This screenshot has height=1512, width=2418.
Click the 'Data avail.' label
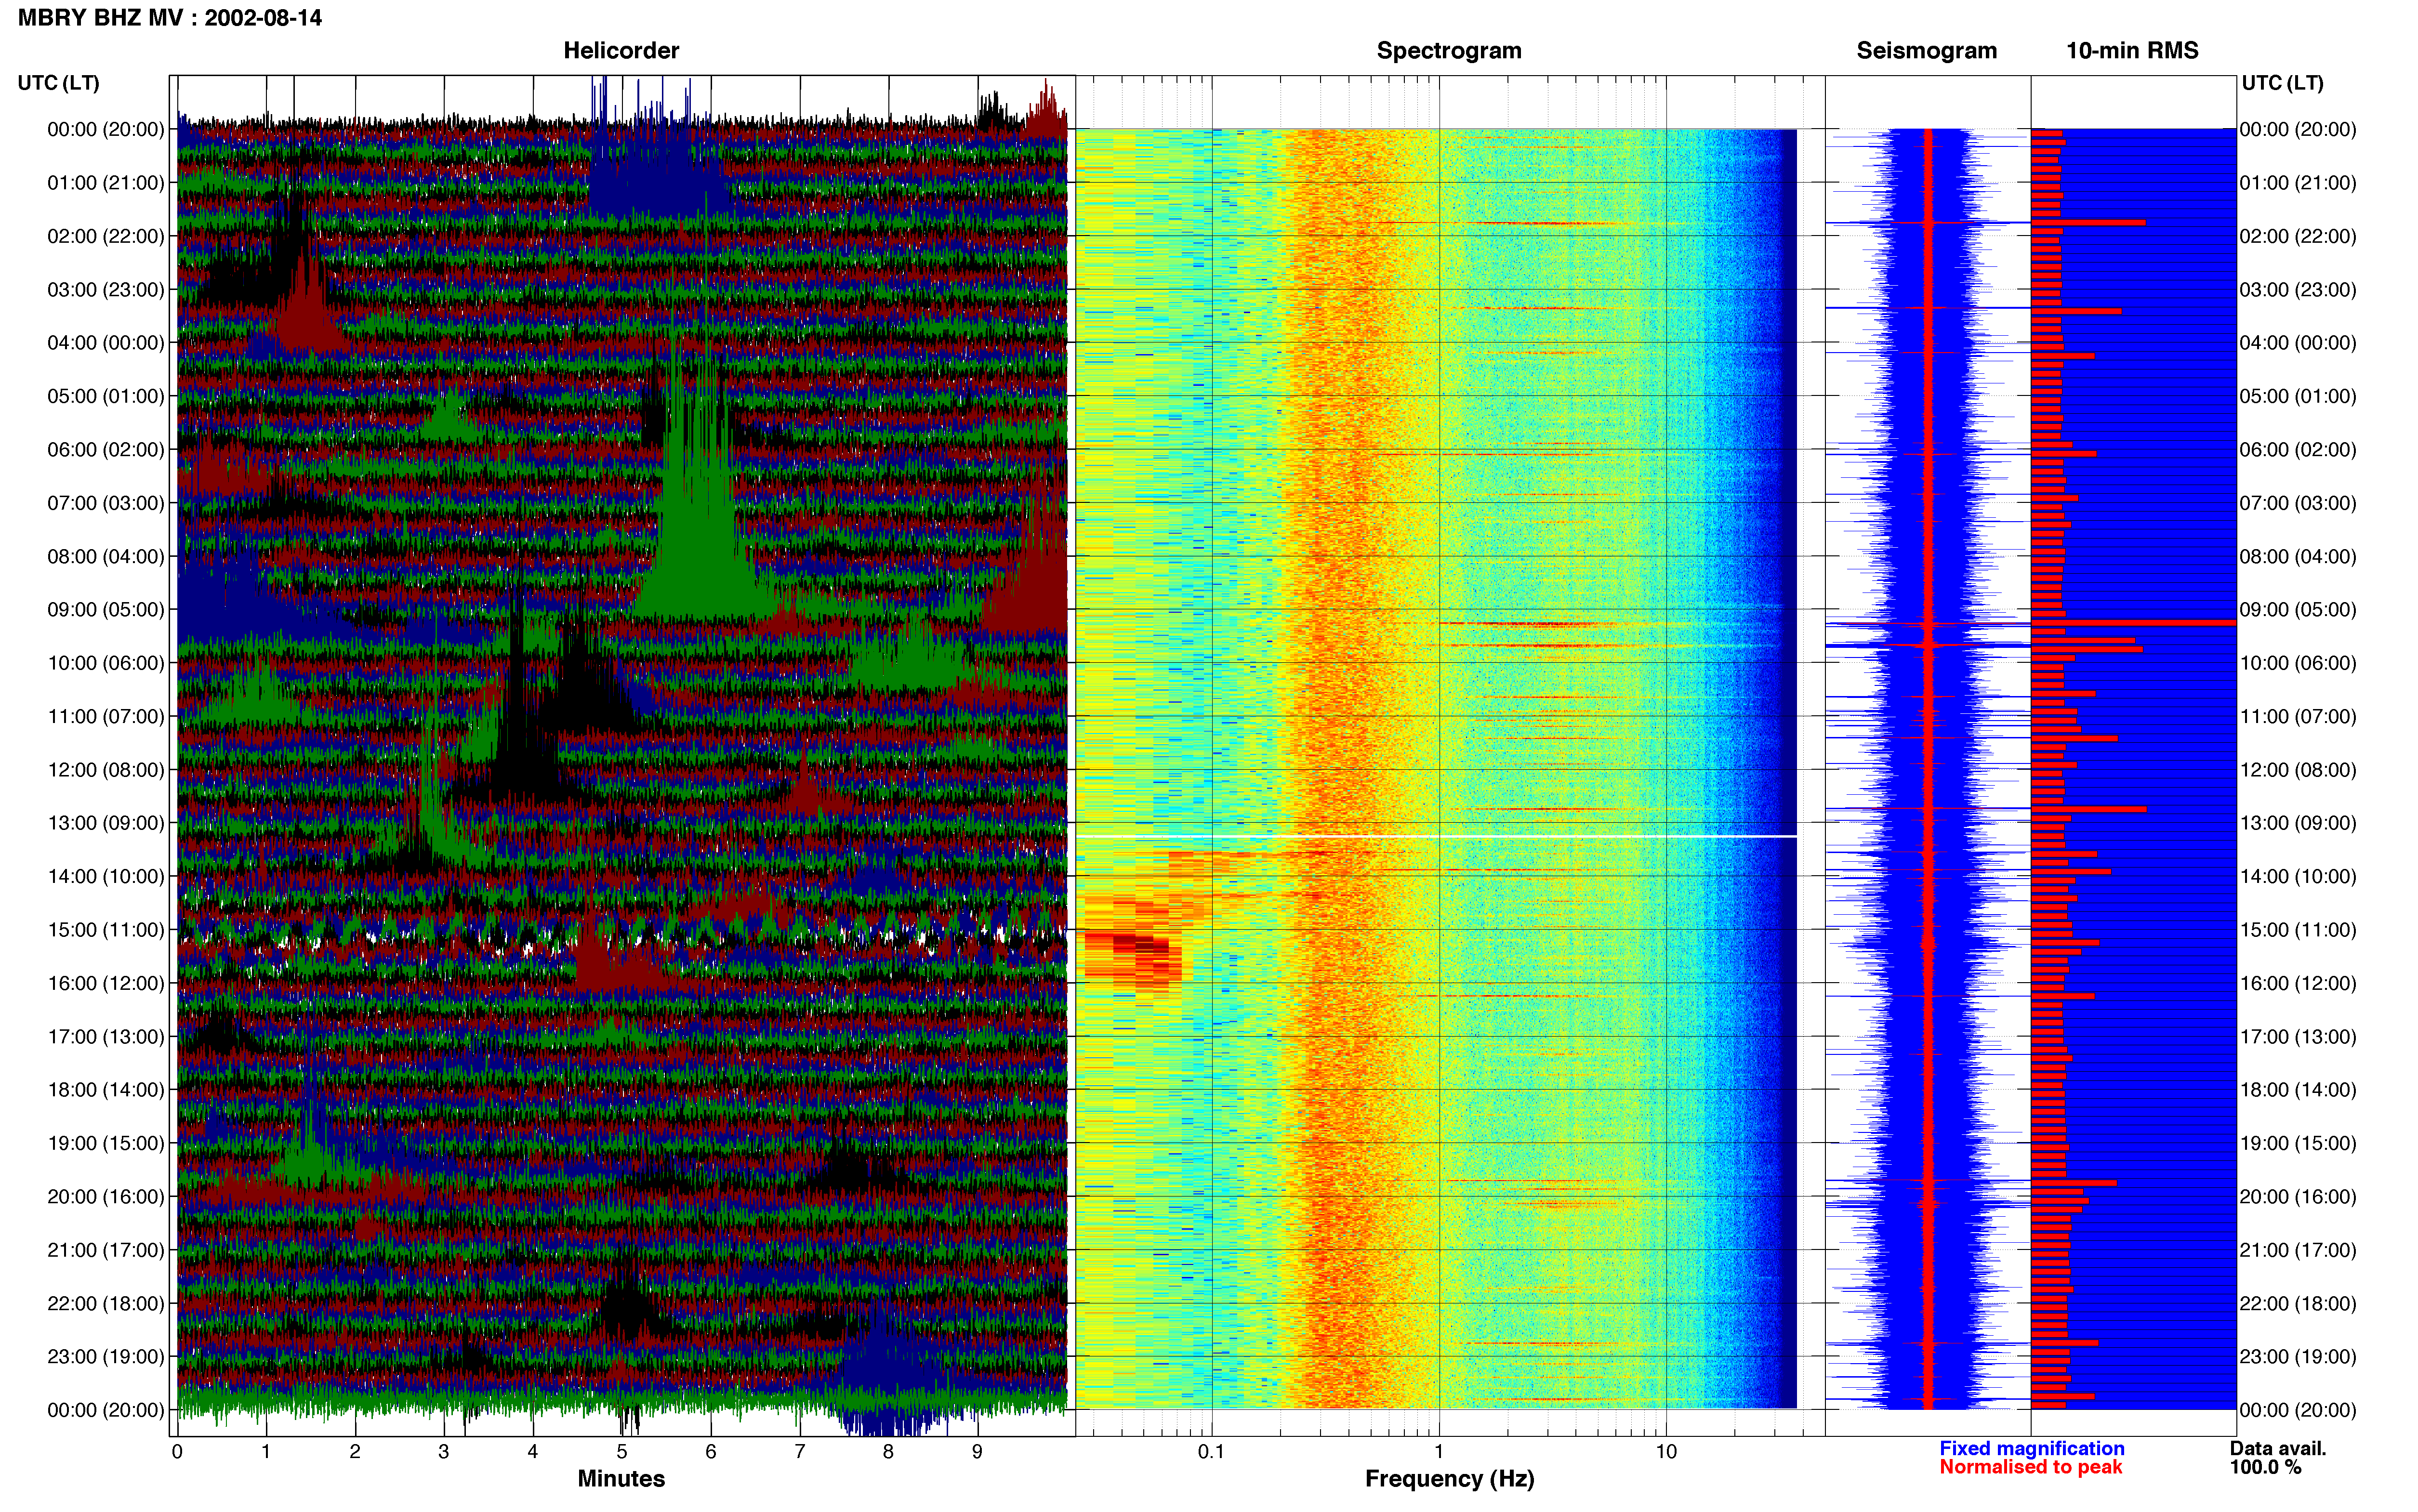point(2278,1448)
